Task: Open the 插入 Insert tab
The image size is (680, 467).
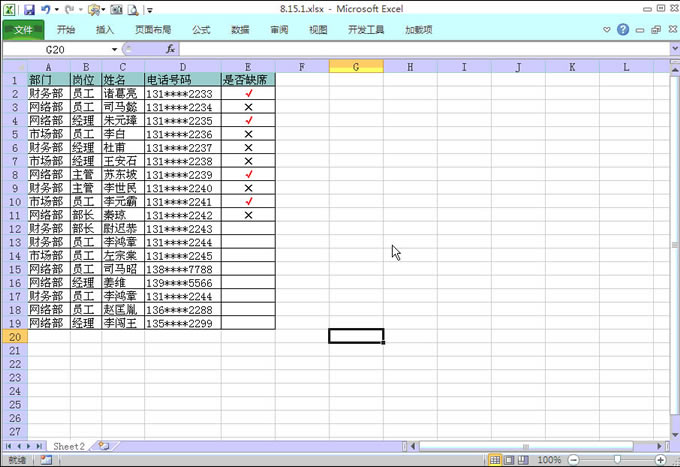Action: [x=105, y=29]
